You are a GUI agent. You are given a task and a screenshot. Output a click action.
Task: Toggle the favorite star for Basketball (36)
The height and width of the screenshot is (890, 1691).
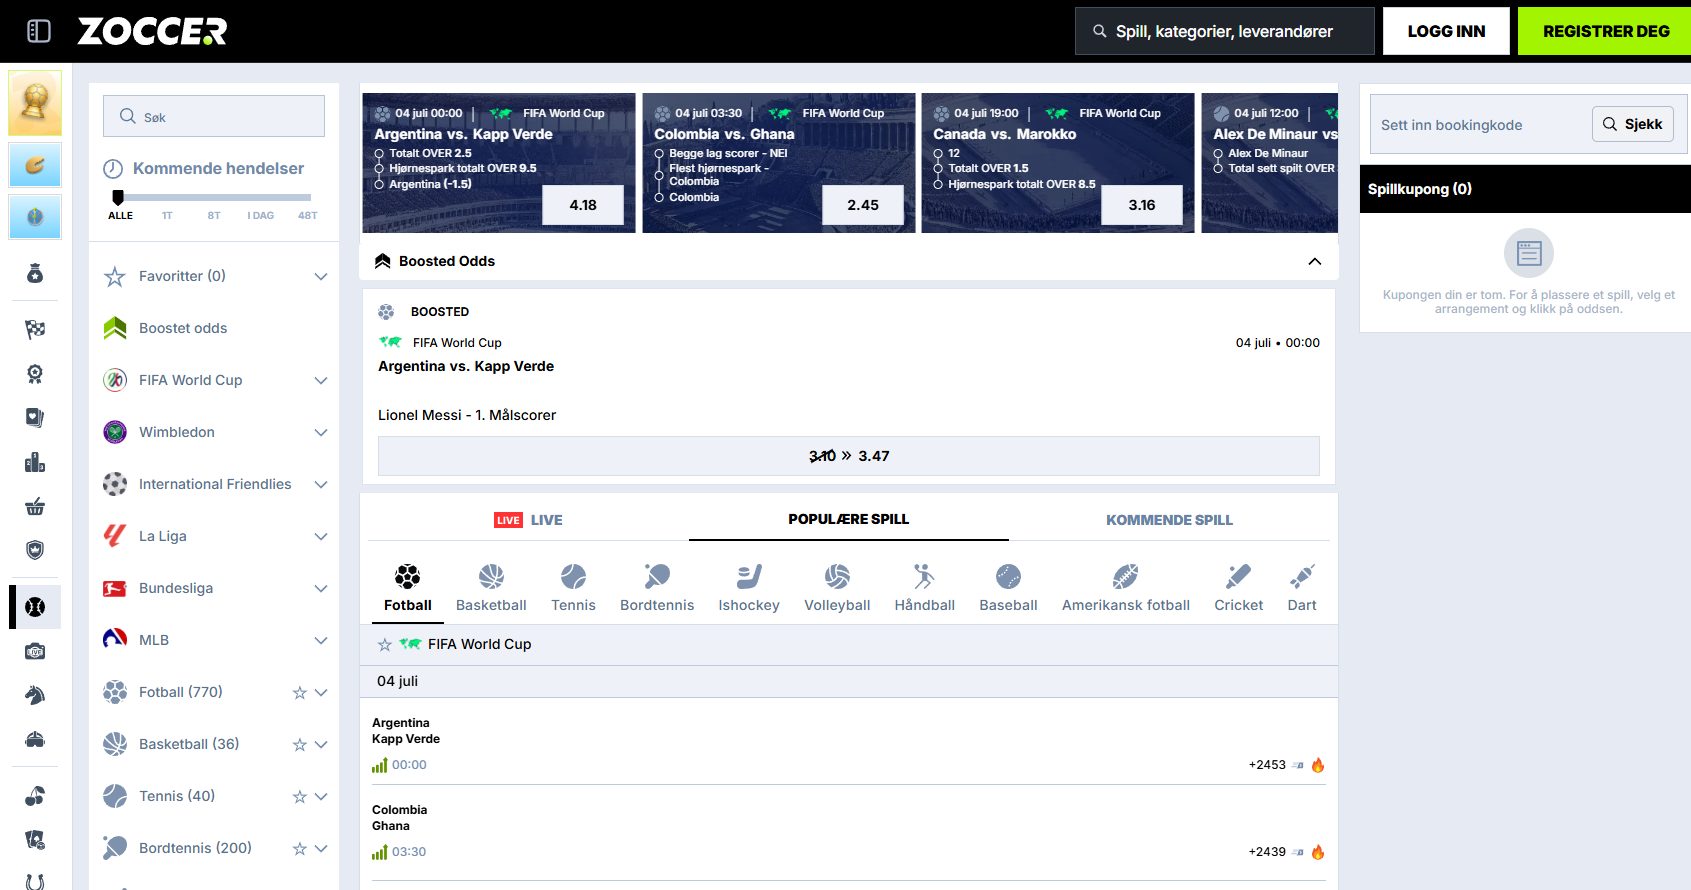[299, 744]
